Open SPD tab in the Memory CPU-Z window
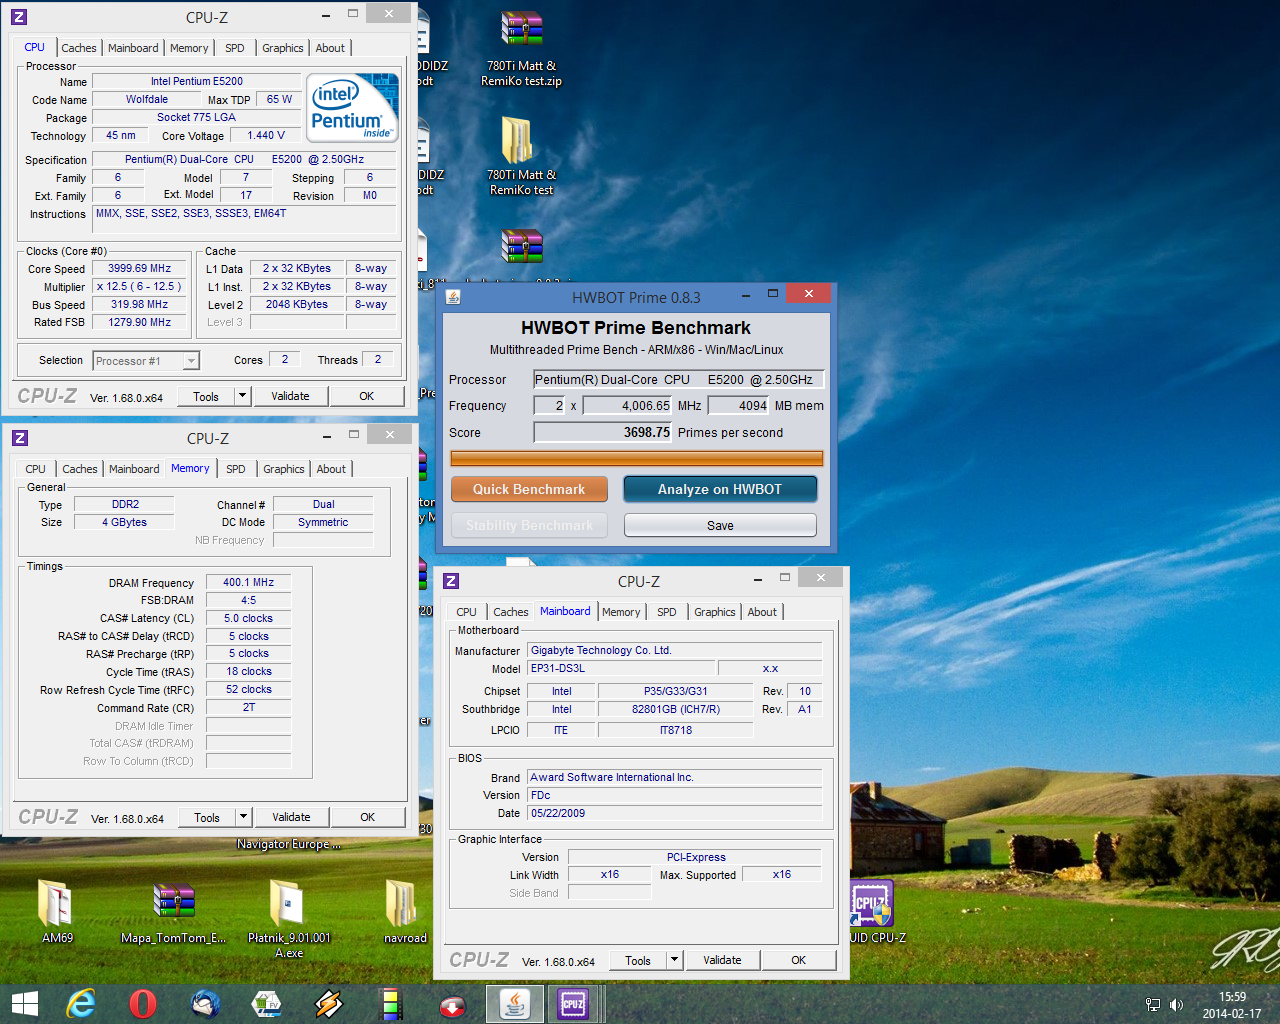The height and width of the screenshot is (1024, 1280). [236, 469]
